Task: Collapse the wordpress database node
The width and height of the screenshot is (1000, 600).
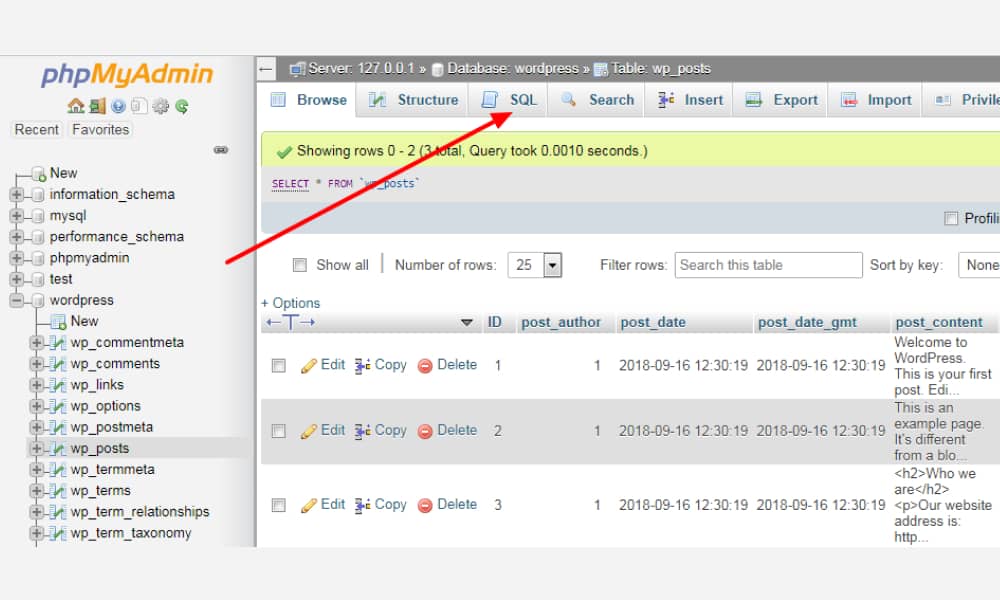Action: (17, 300)
